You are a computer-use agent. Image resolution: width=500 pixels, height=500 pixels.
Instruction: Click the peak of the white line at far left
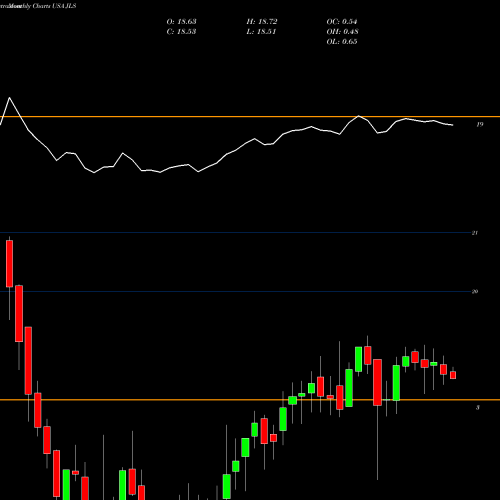click(x=9, y=98)
